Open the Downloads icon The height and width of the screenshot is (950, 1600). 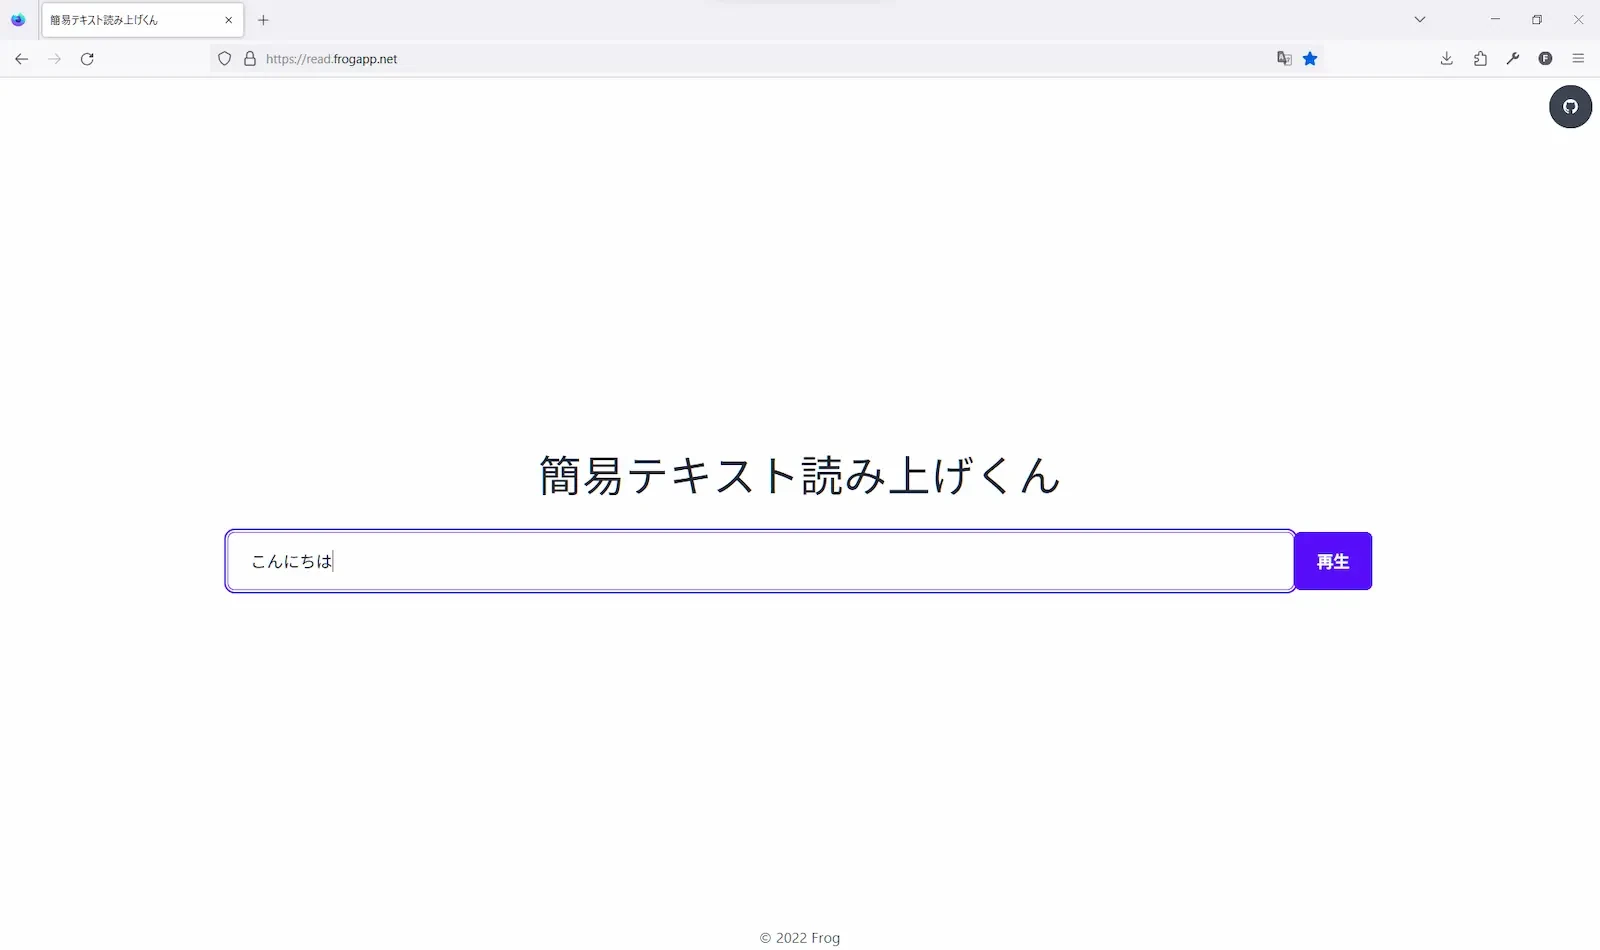point(1446,58)
